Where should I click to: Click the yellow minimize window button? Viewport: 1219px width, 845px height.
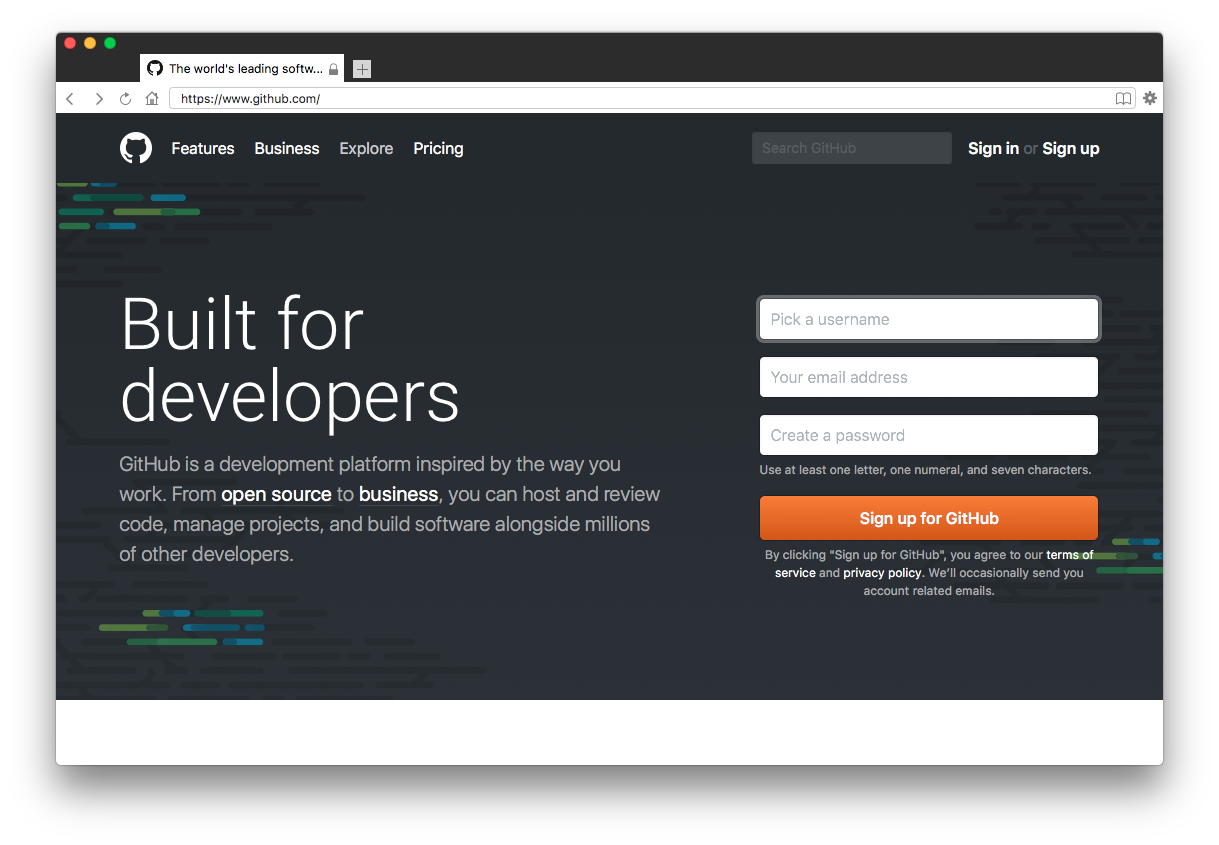[90, 43]
